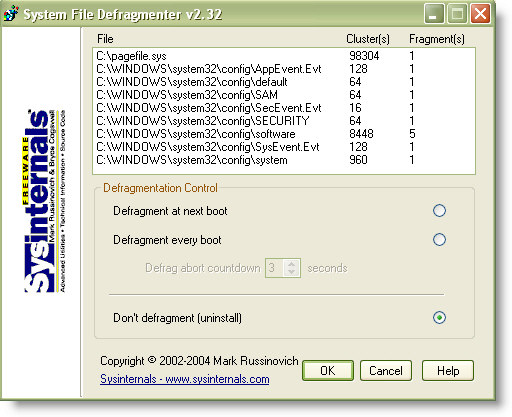This screenshot has height=417, width=512.
Task: Open the Sysinternals website link
Action: pyautogui.click(x=185, y=379)
